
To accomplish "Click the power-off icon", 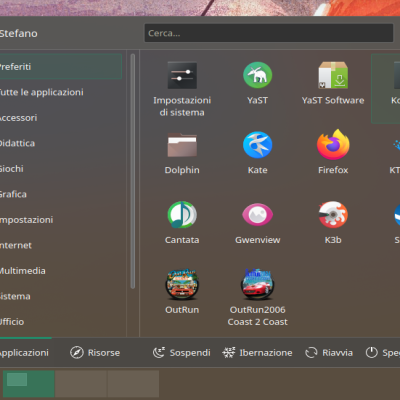I will click(372, 352).
